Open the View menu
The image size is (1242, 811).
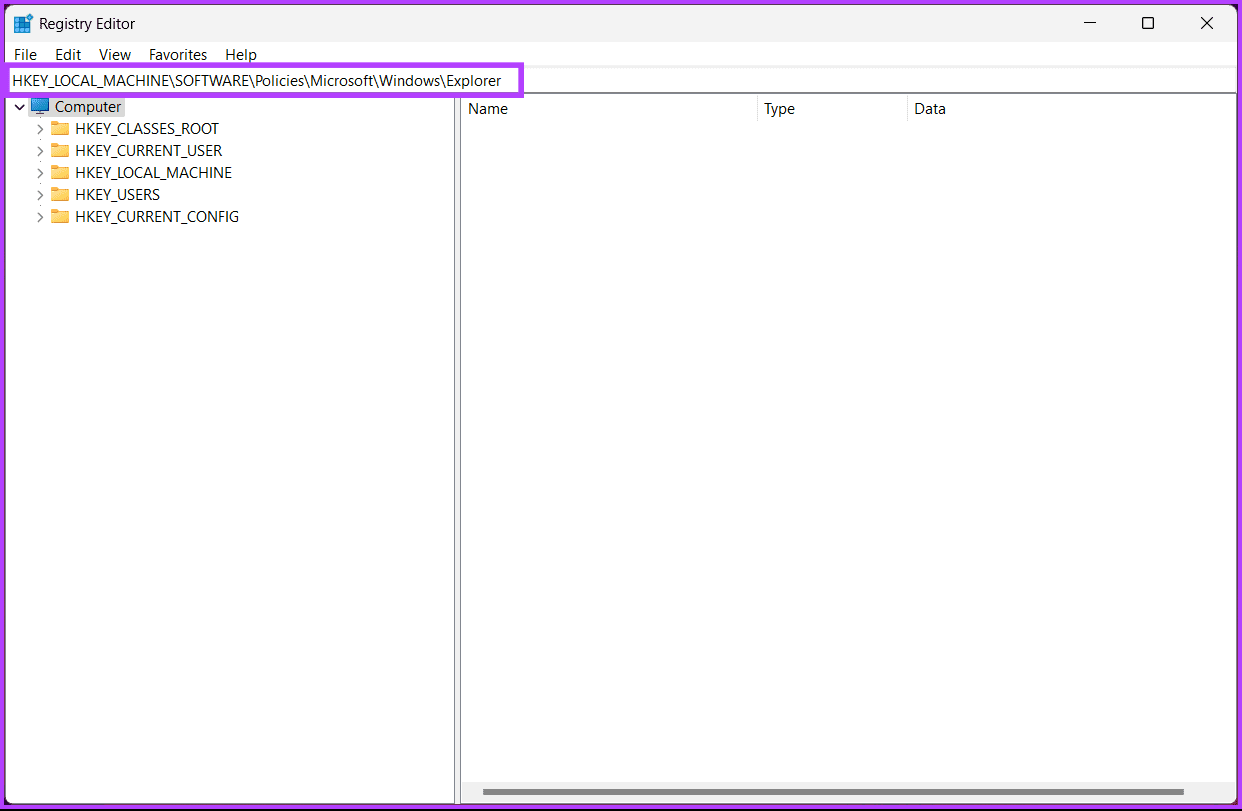(115, 55)
